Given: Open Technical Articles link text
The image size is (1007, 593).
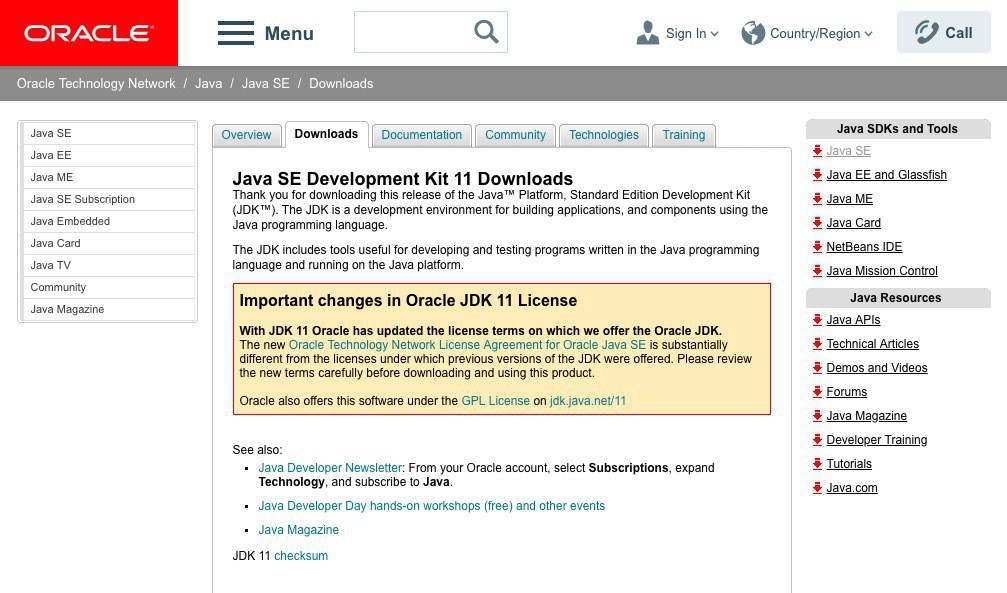Looking at the screenshot, I should pos(872,344).
